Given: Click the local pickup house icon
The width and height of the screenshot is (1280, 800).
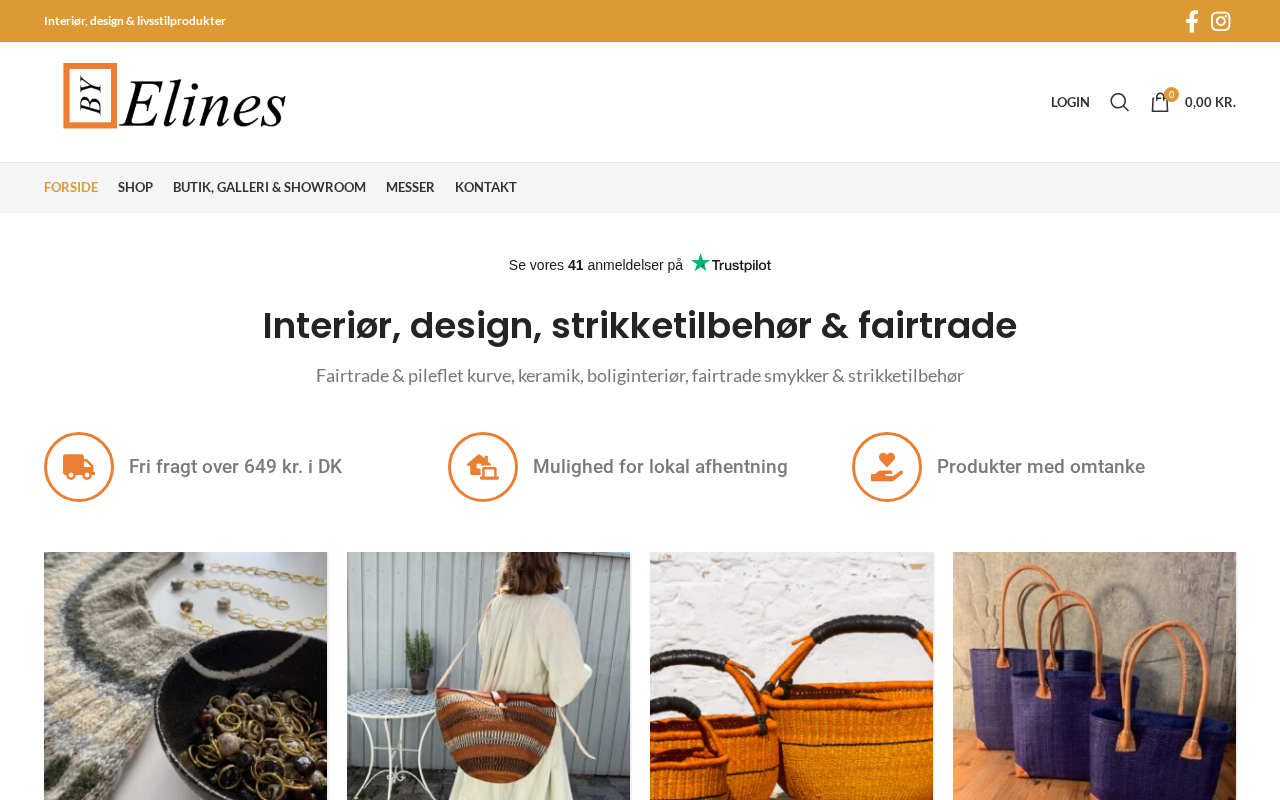Looking at the screenshot, I should point(483,467).
